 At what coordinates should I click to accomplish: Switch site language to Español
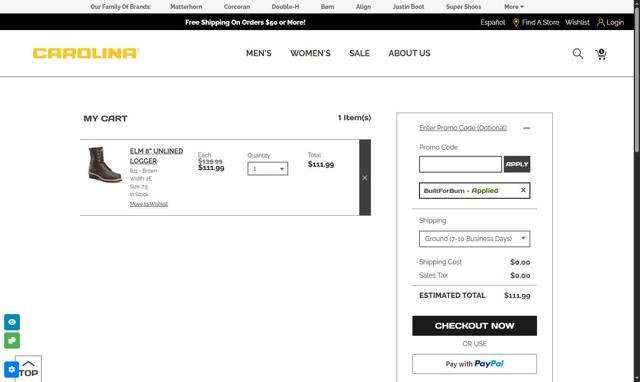tap(492, 22)
